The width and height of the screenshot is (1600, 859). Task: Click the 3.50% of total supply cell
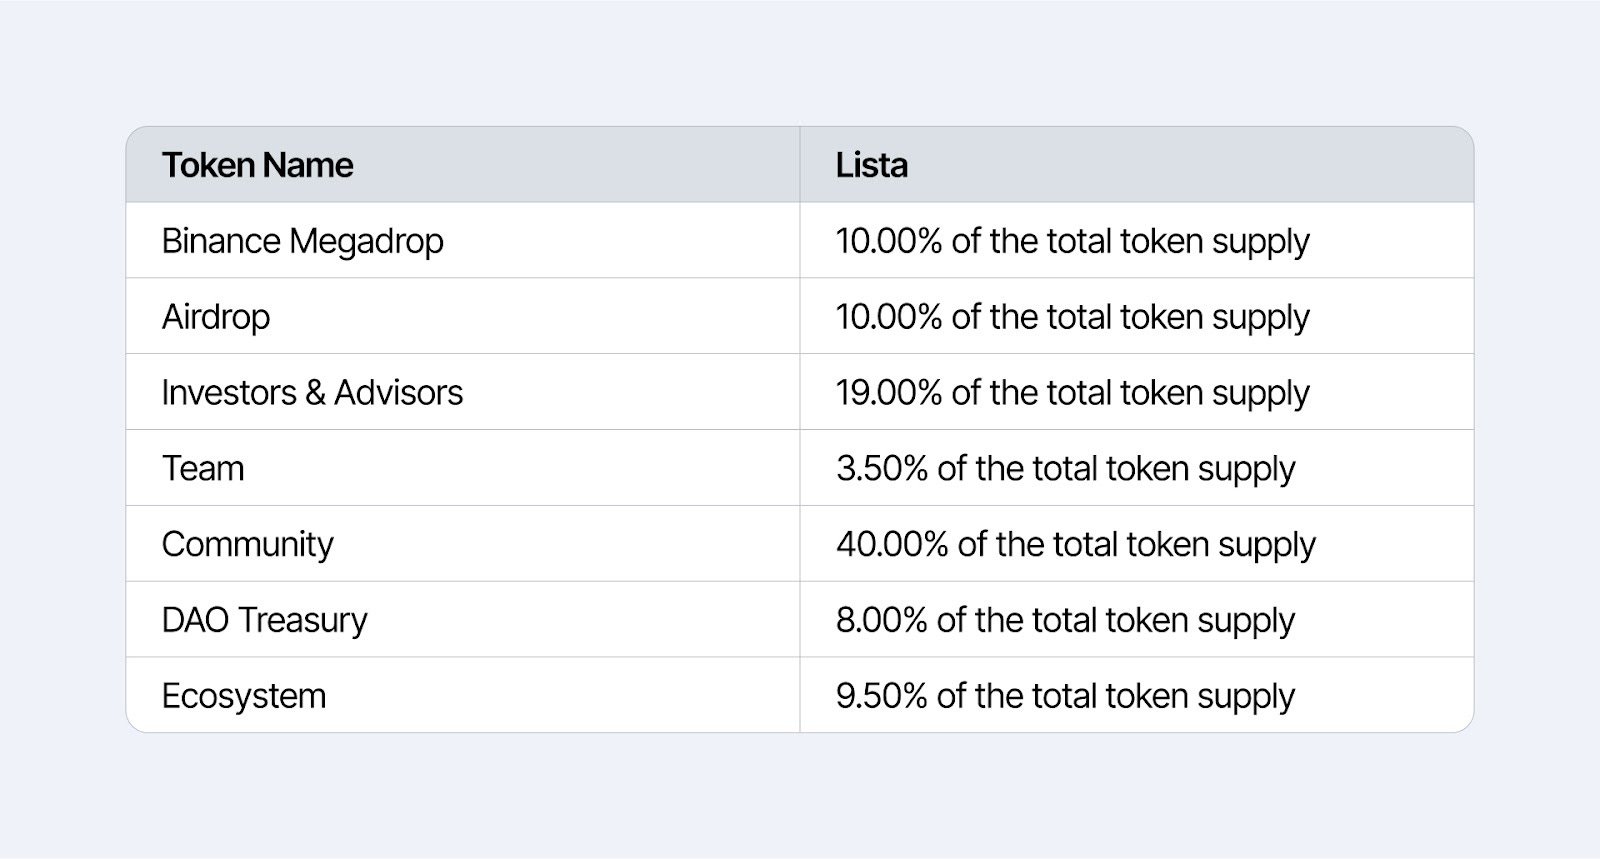[1065, 468]
